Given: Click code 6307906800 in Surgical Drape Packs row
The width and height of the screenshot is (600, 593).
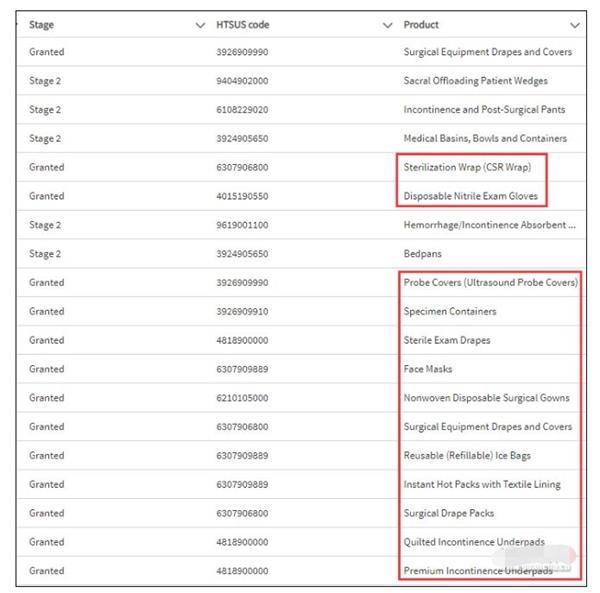Looking at the screenshot, I should 242,513.
